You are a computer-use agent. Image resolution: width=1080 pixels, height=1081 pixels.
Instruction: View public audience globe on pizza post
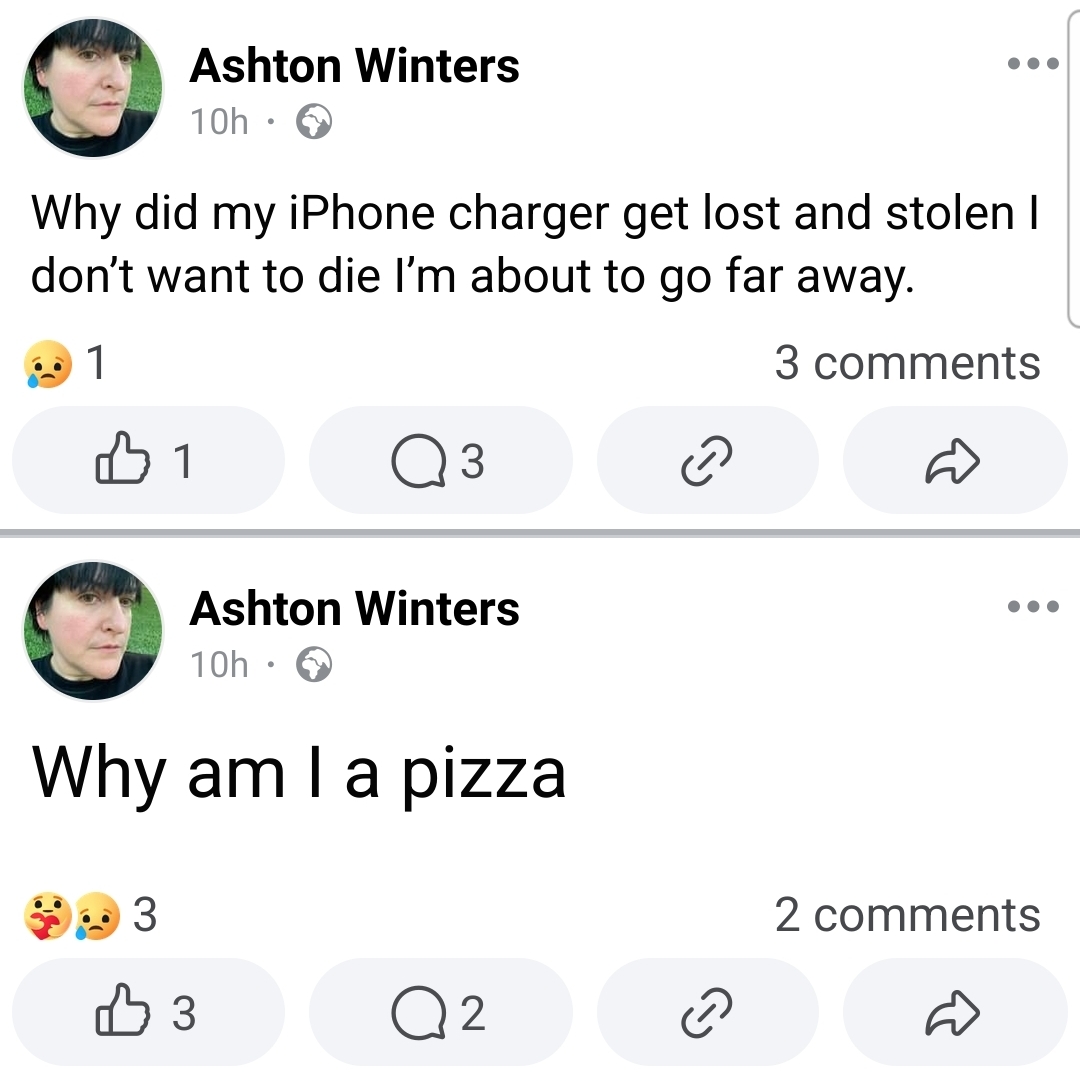click(314, 664)
